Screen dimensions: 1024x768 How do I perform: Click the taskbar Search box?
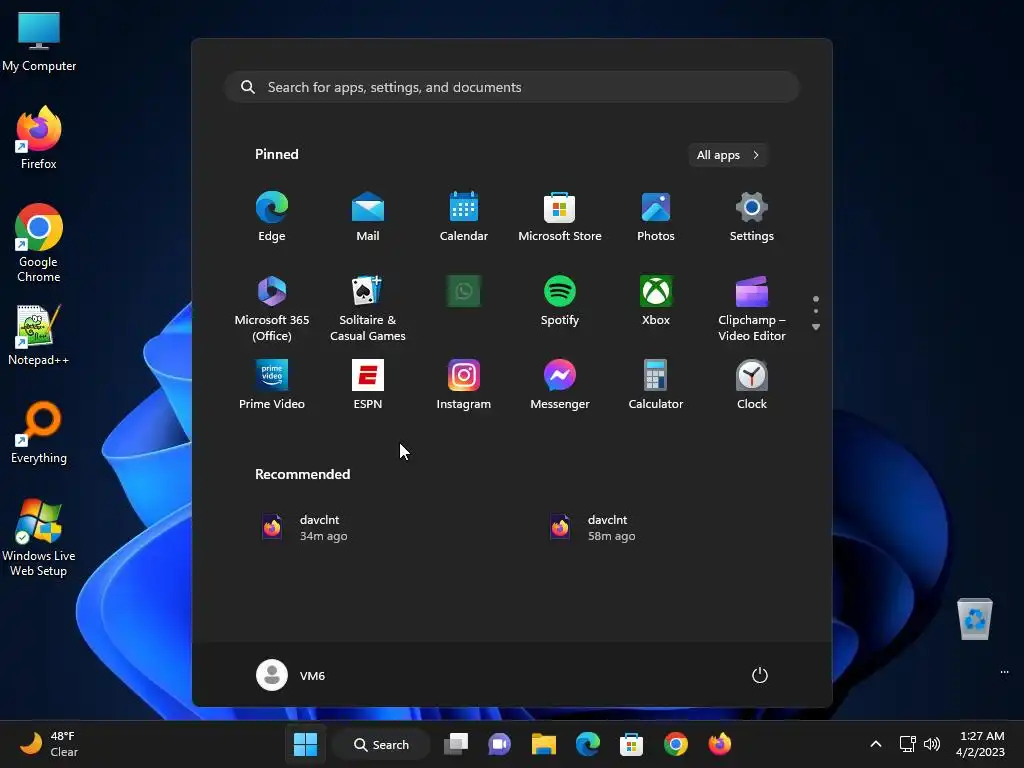[x=381, y=744]
